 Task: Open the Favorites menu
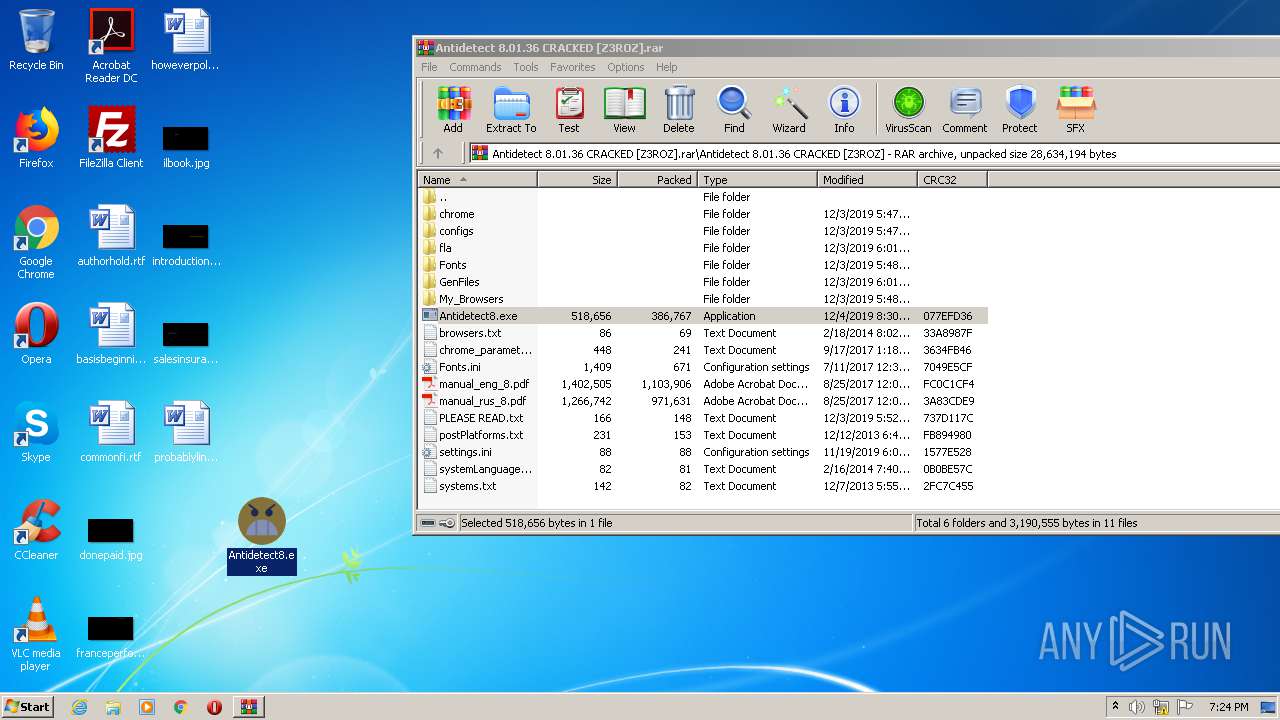(x=573, y=67)
